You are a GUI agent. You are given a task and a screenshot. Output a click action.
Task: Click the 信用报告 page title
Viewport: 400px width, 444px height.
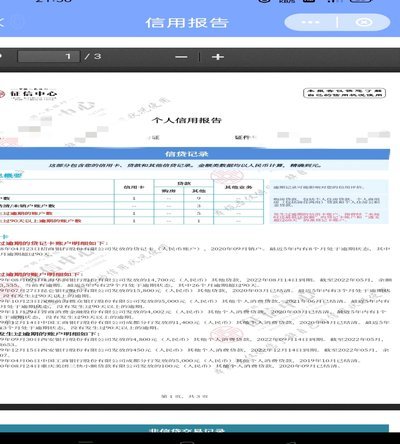pyautogui.click(x=187, y=23)
